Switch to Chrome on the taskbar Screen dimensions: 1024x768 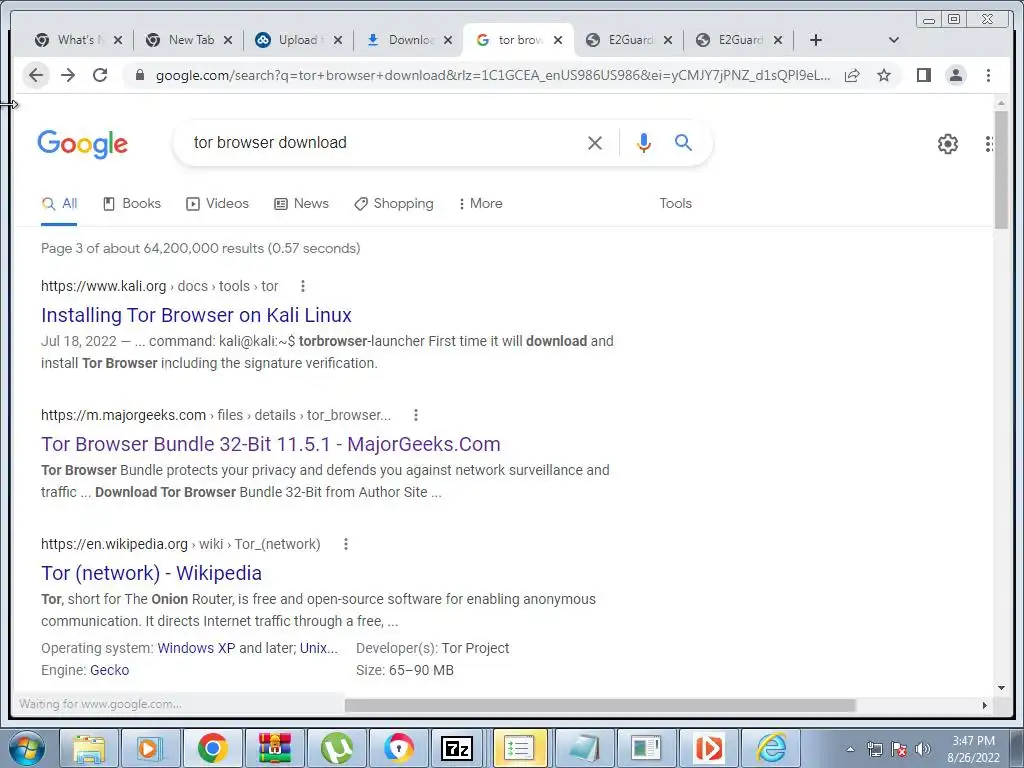(x=212, y=748)
